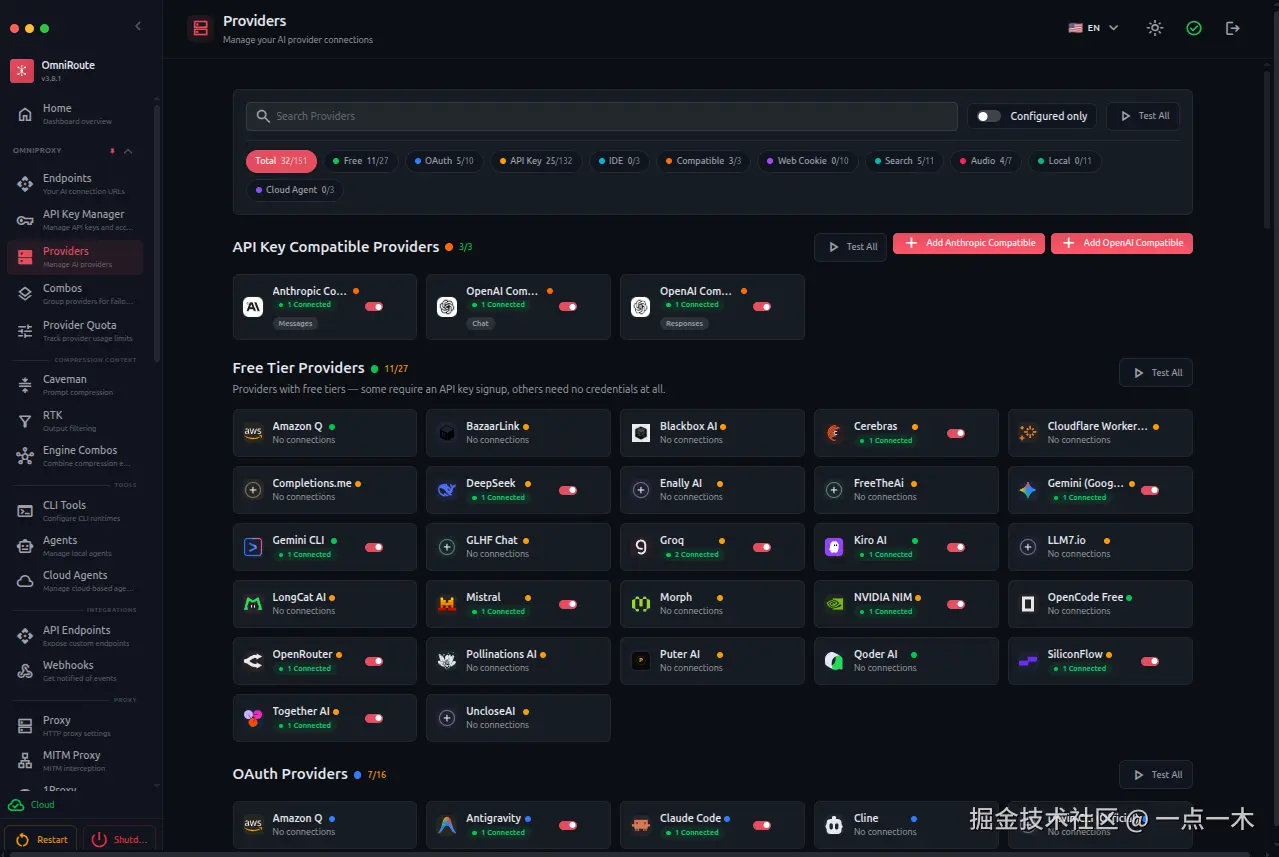This screenshot has height=857, width=1279.
Task: Click the Cloud status at sidebar bottom
Action: click(32, 805)
